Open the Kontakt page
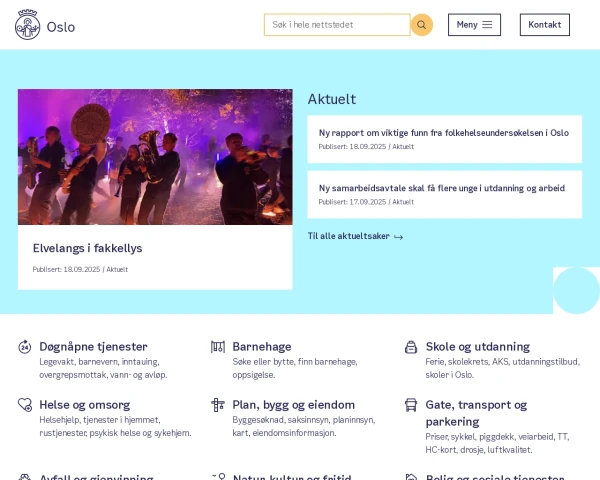The width and height of the screenshot is (600, 480). (x=545, y=25)
